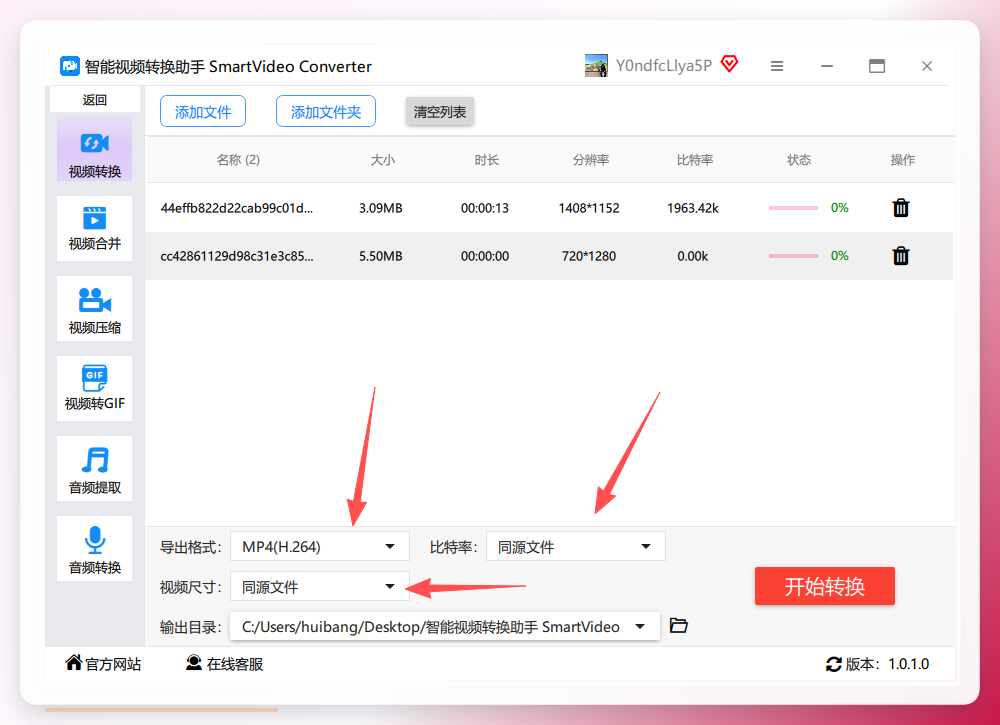Open the 音频转换 audio convert module

pos(94,548)
